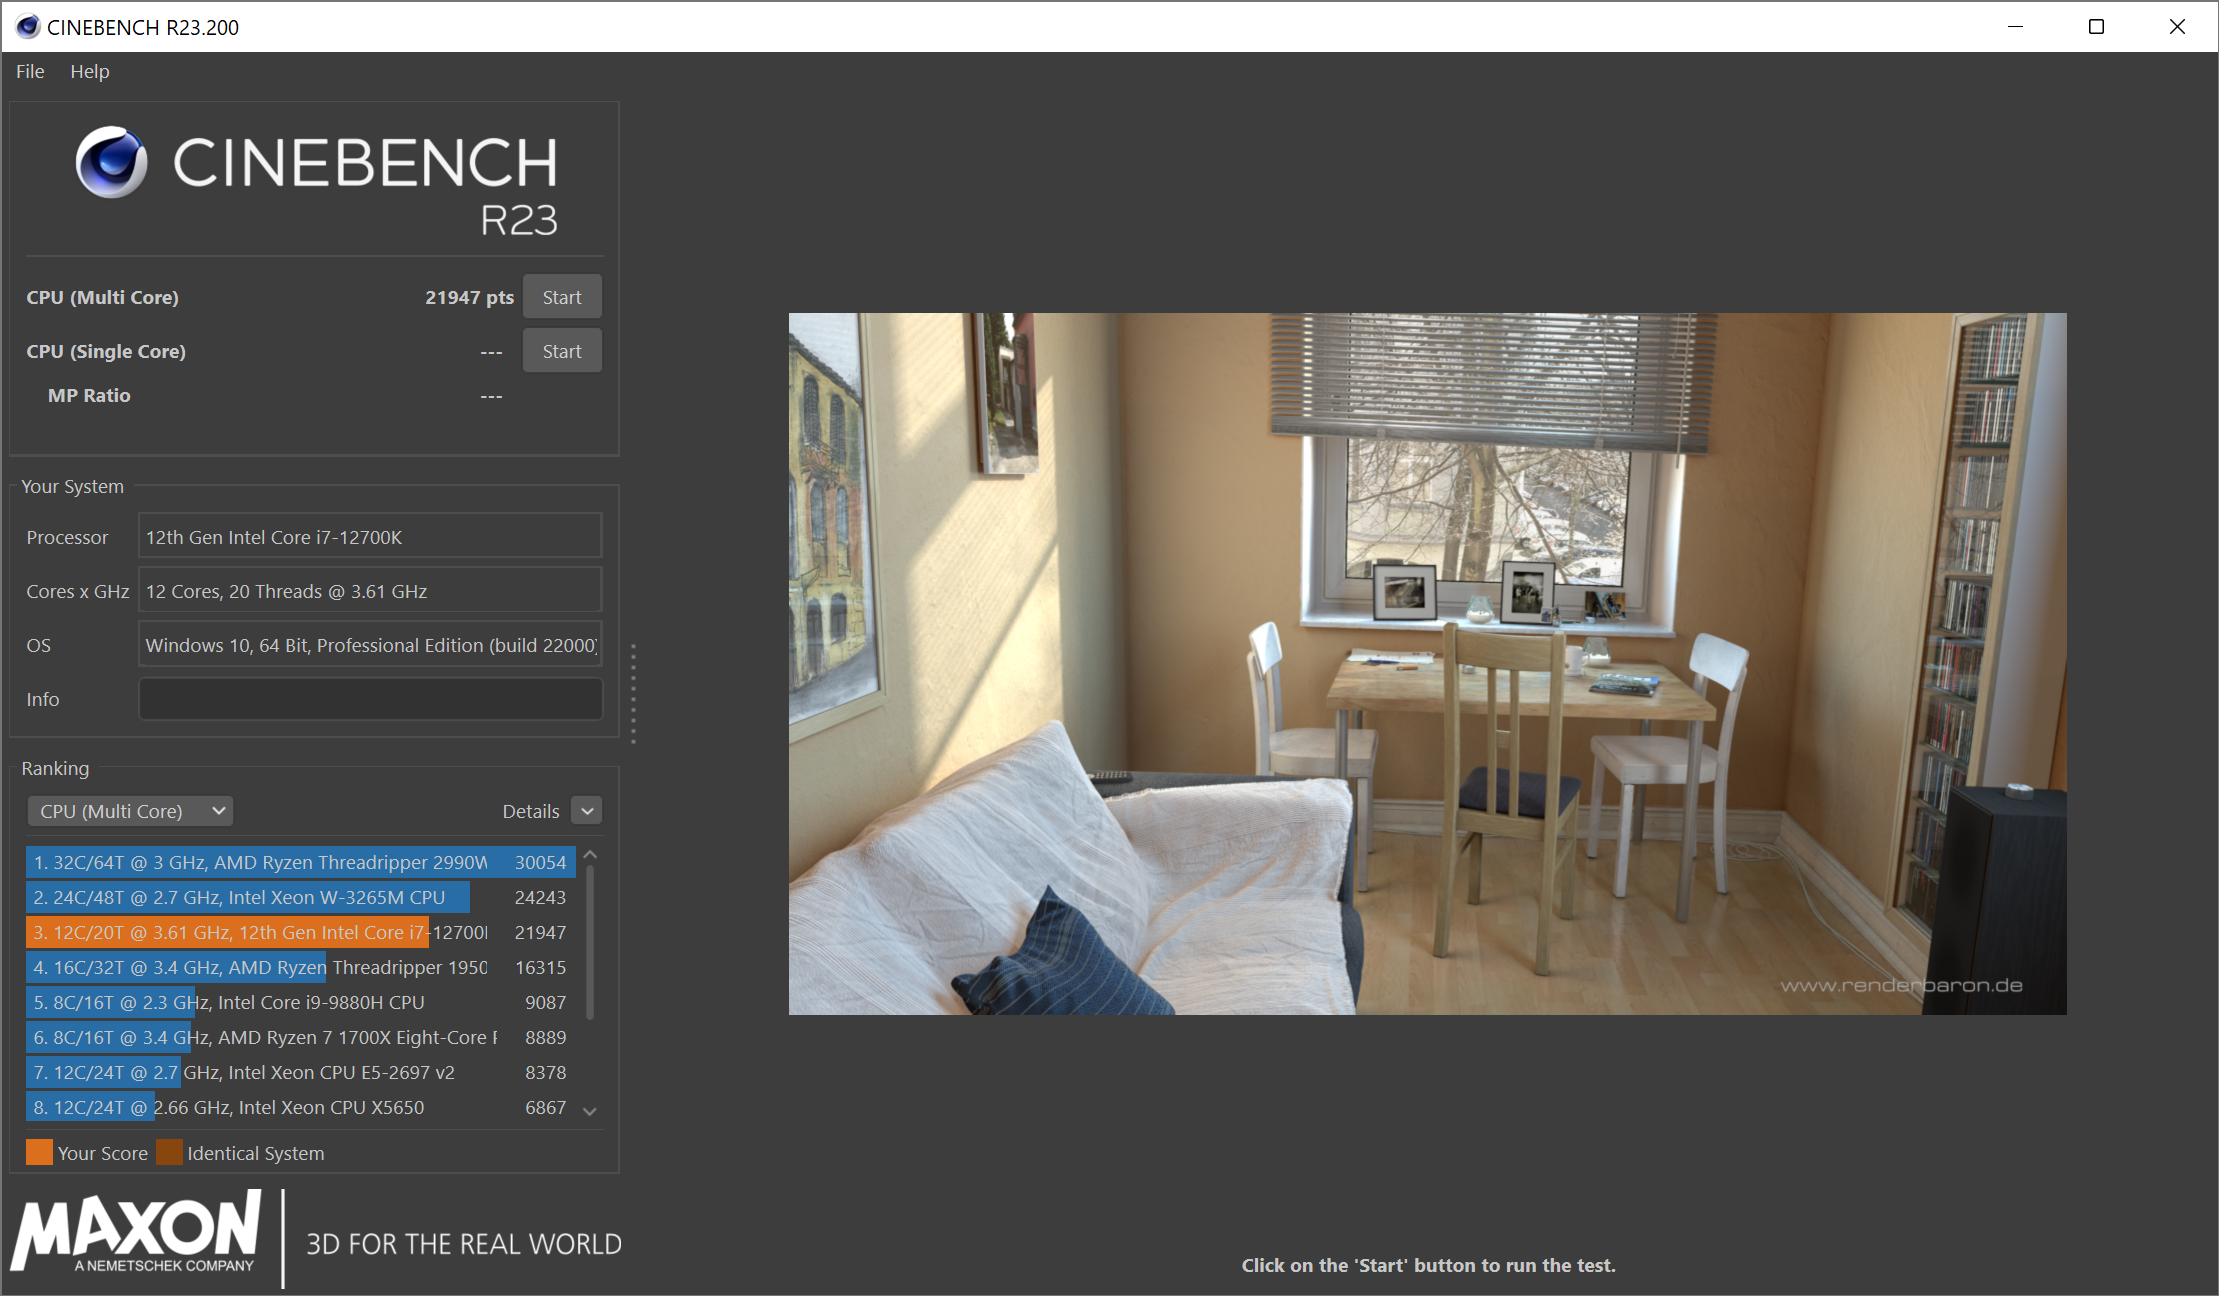2219x1296 pixels.
Task: Click the brown Identical System legend swatch
Action: click(x=169, y=1152)
